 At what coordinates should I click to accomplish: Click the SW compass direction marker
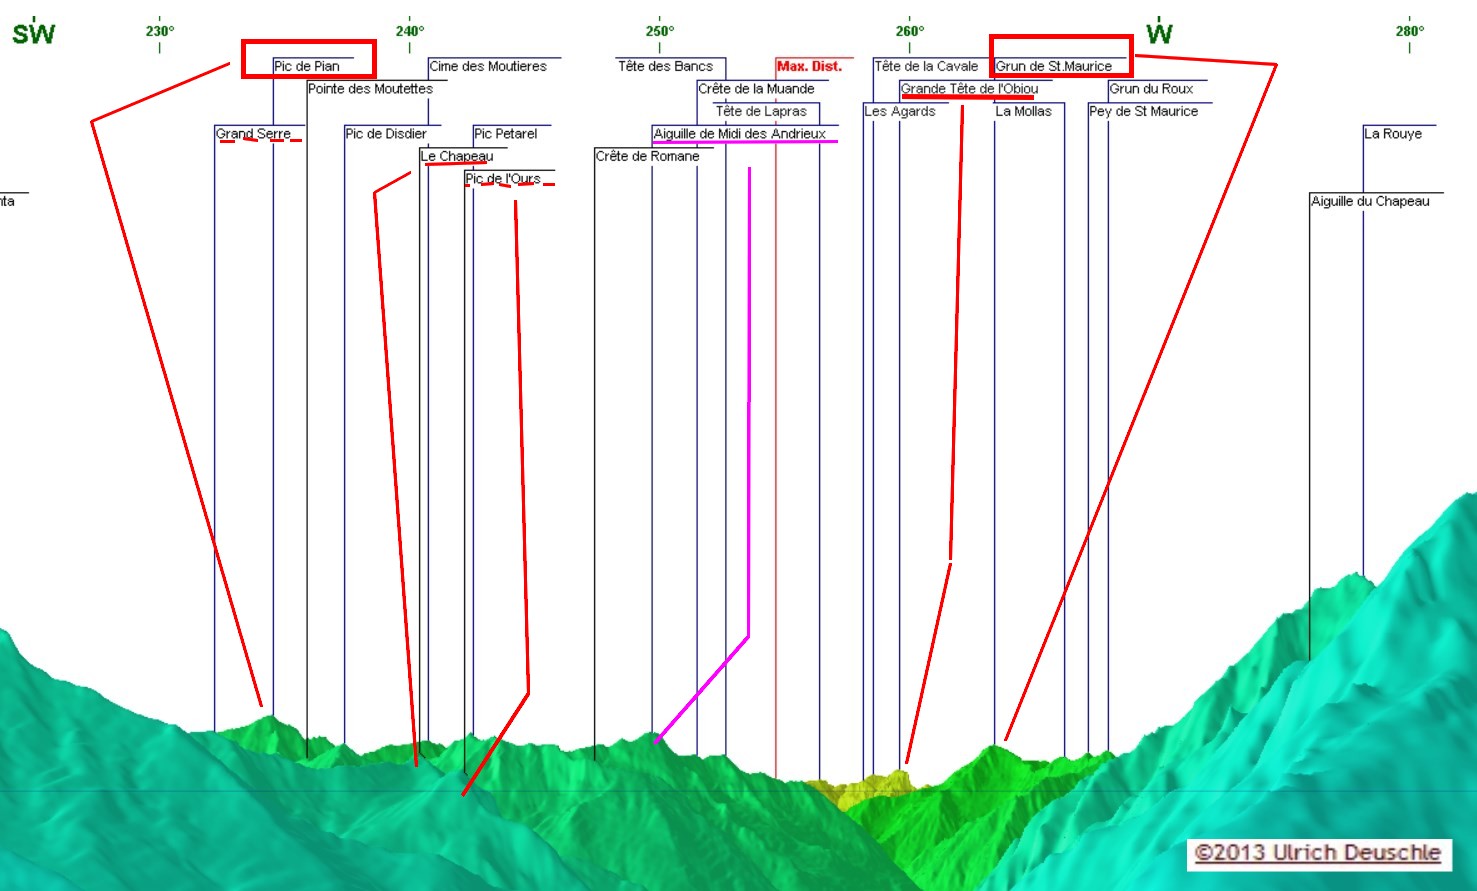(x=33, y=33)
